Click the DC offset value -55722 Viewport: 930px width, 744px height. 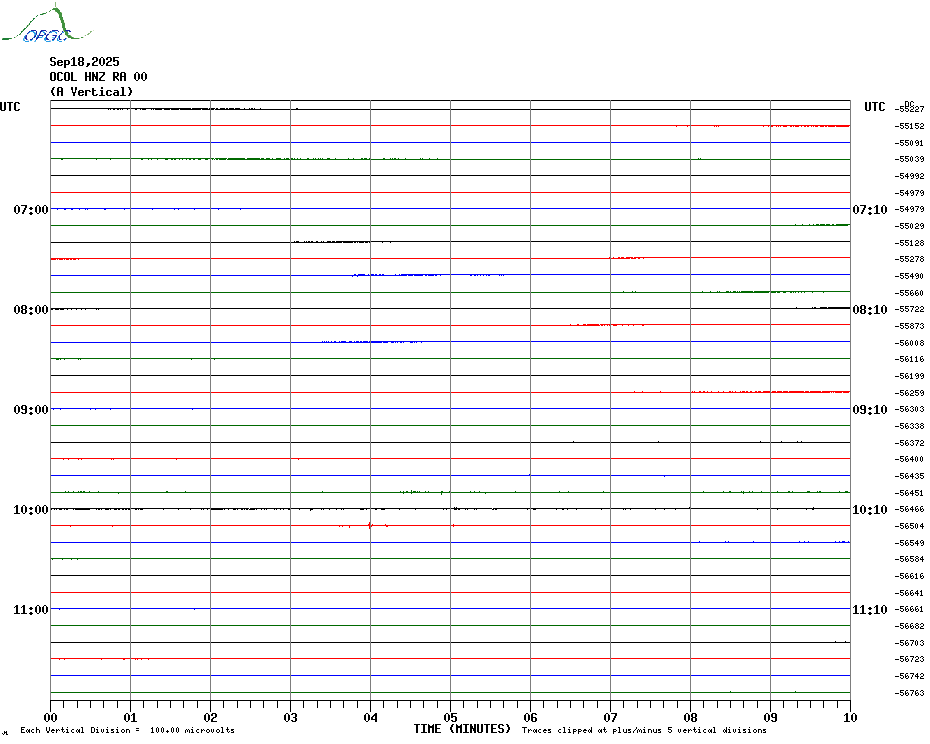click(x=910, y=309)
